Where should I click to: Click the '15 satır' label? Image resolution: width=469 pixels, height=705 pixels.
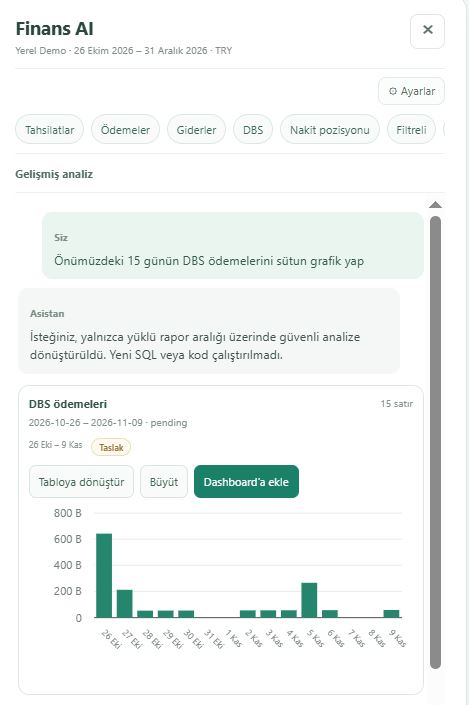[x=397, y=404]
